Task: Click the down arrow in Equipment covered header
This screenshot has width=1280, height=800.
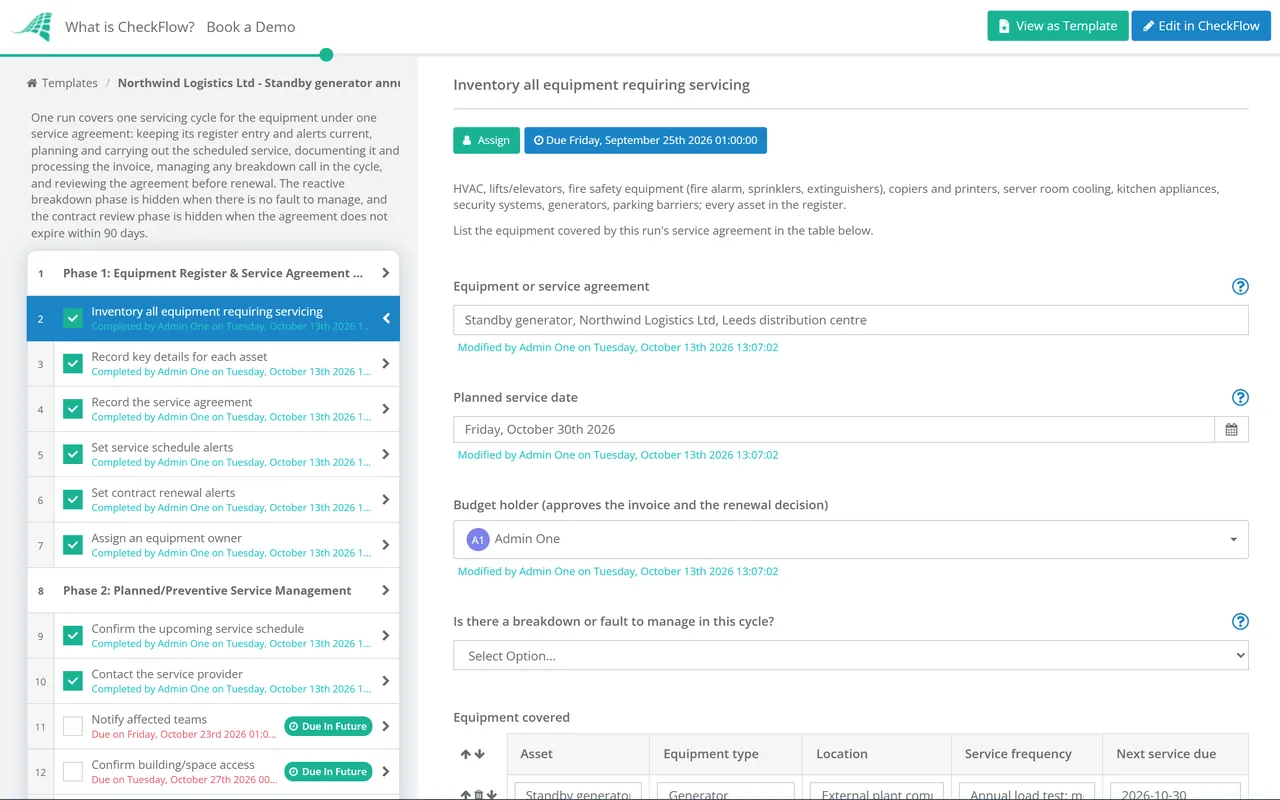Action: tap(479, 754)
